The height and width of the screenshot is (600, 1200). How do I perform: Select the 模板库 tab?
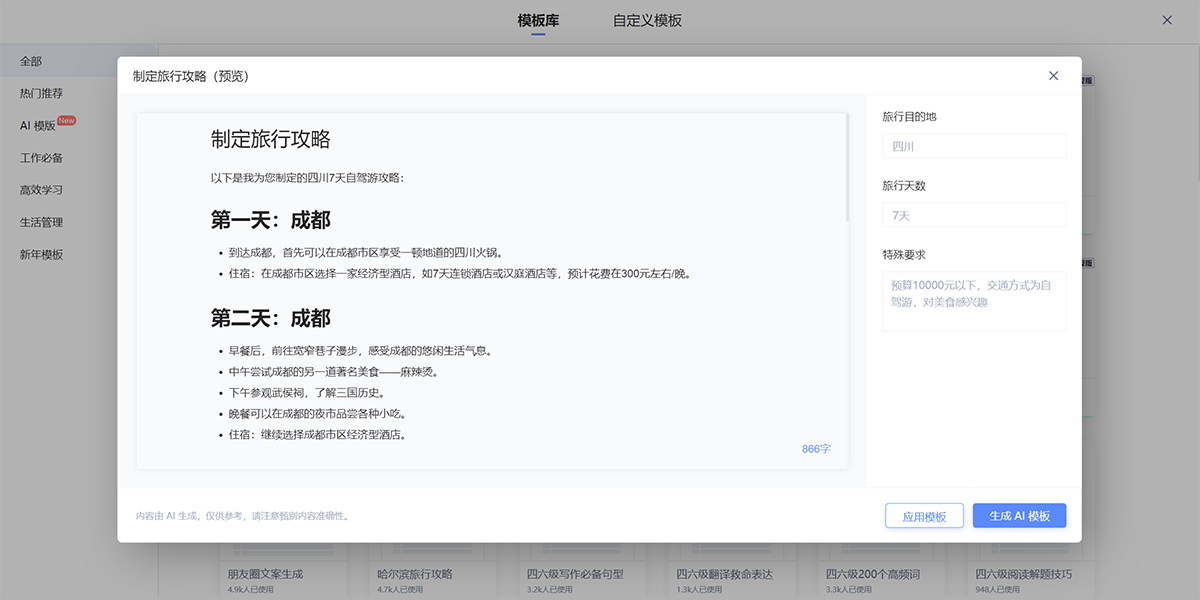pyautogui.click(x=538, y=21)
